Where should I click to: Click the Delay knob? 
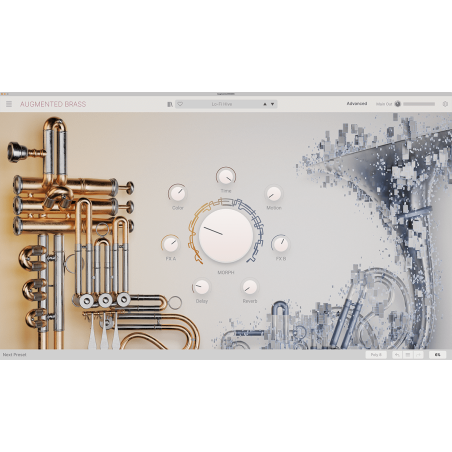[202, 287]
